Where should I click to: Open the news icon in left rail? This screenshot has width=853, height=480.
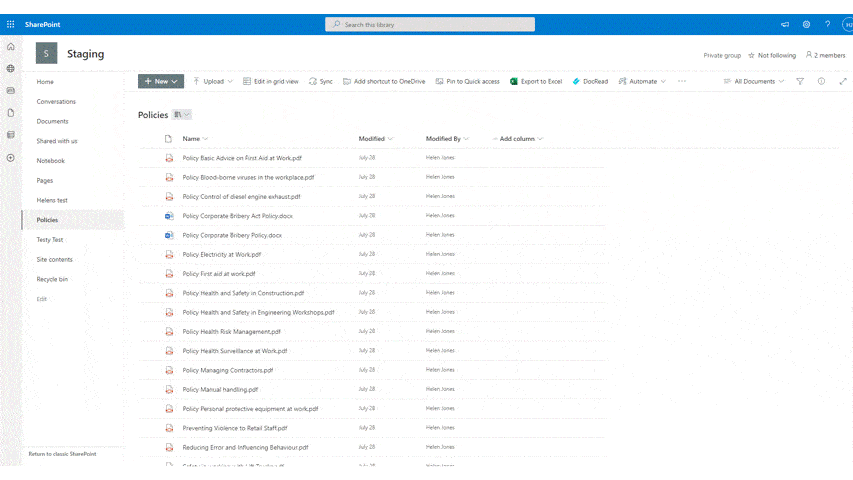point(11,91)
